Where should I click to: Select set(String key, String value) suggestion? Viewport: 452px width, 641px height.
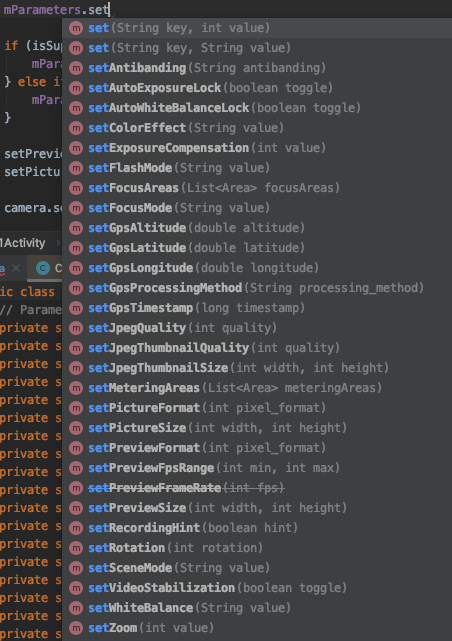(257, 48)
